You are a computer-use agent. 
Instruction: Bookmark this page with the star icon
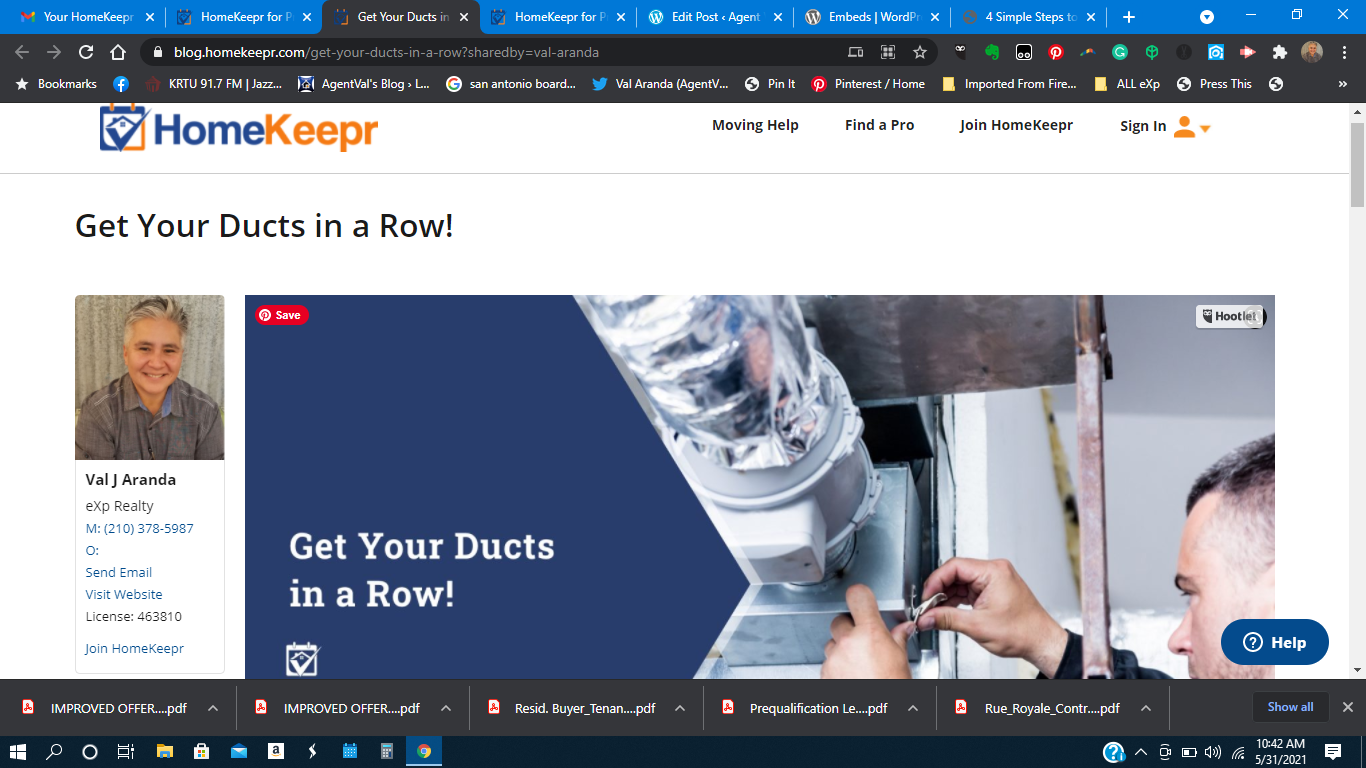(x=920, y=52)
